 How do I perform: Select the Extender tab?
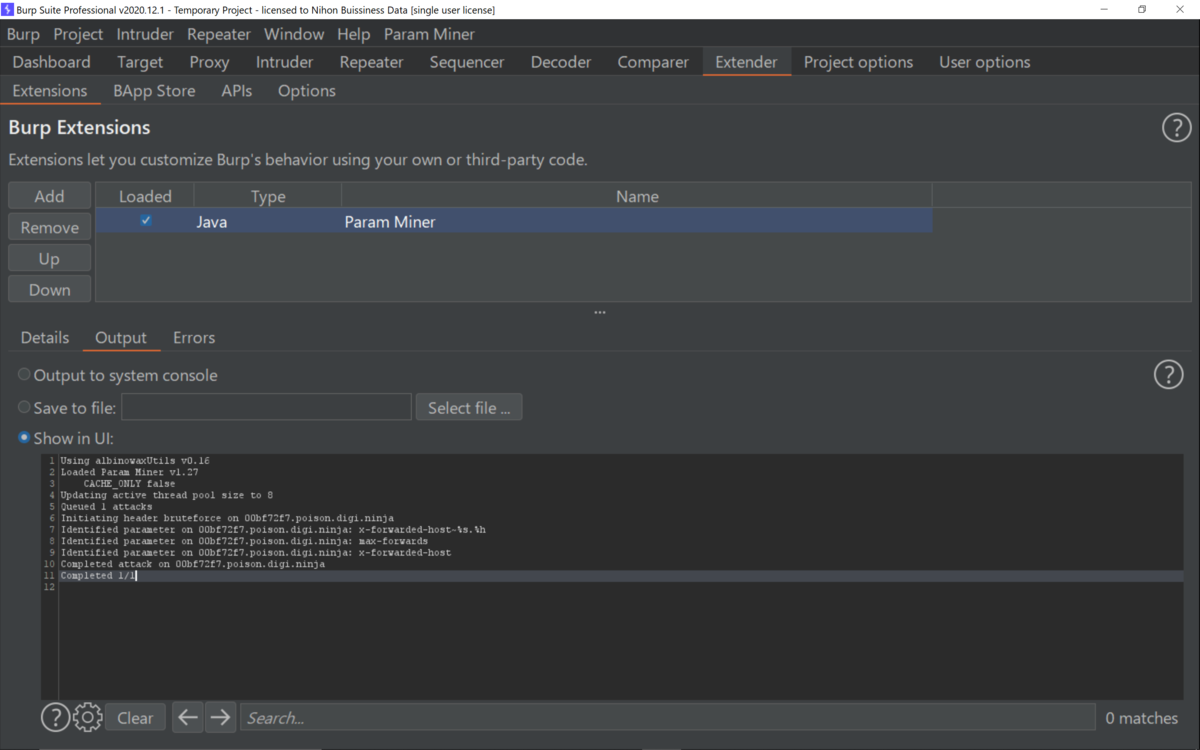coord(746,62)
